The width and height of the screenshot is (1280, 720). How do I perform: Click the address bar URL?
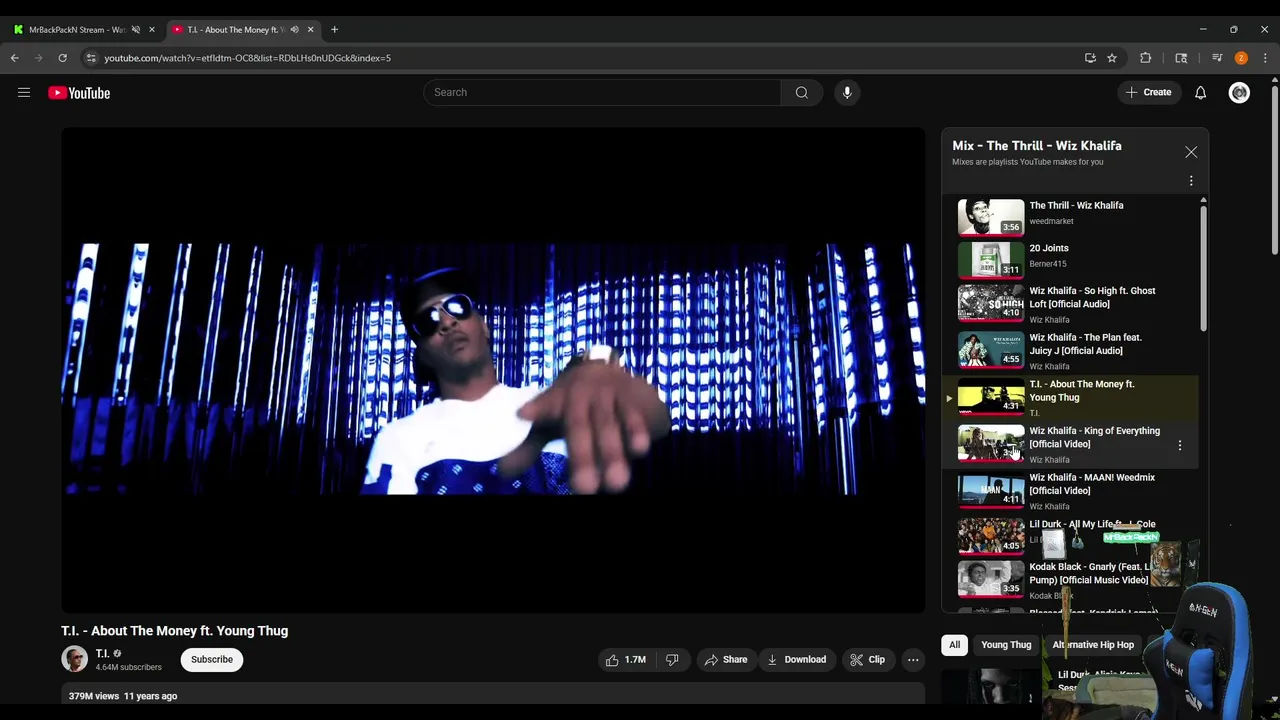click(x=247, y=58)
